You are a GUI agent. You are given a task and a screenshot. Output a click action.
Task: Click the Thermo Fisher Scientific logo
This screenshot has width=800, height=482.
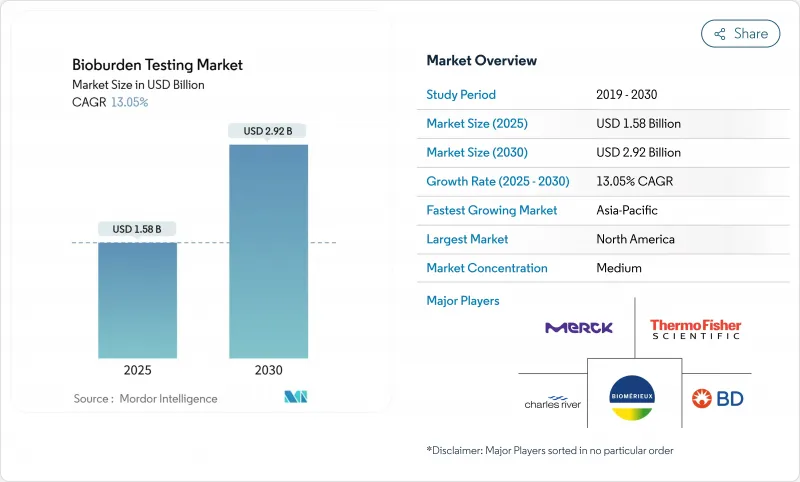695,328
